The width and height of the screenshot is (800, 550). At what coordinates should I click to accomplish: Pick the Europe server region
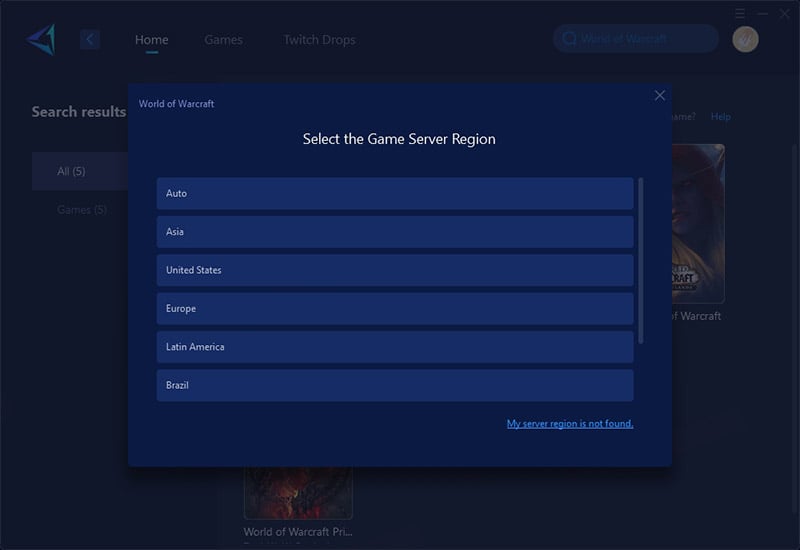pos(394,309)
